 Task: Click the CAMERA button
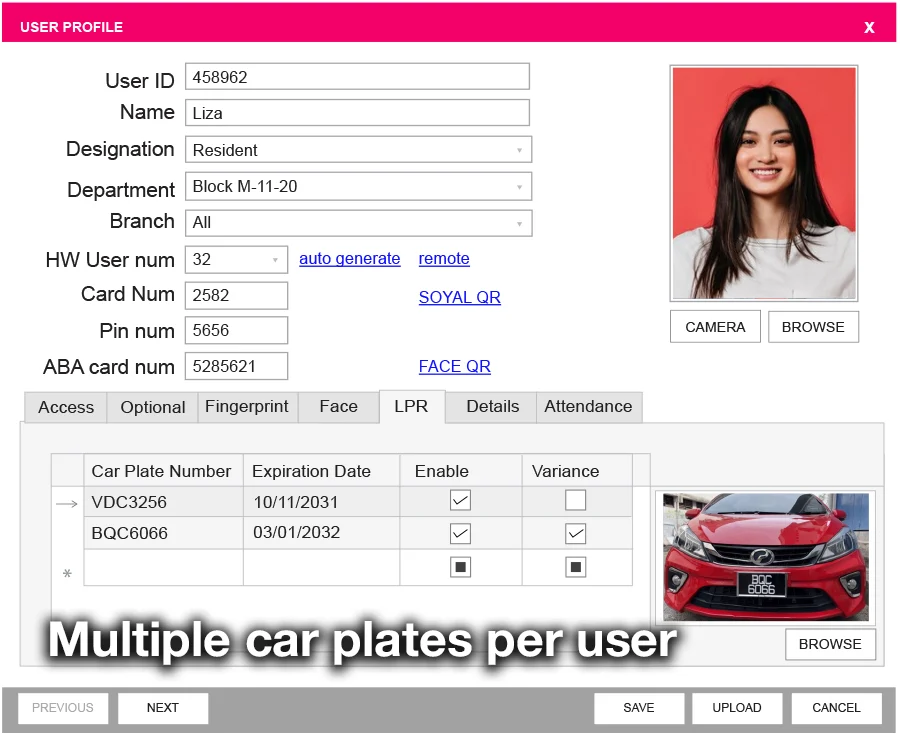[715, 327]
